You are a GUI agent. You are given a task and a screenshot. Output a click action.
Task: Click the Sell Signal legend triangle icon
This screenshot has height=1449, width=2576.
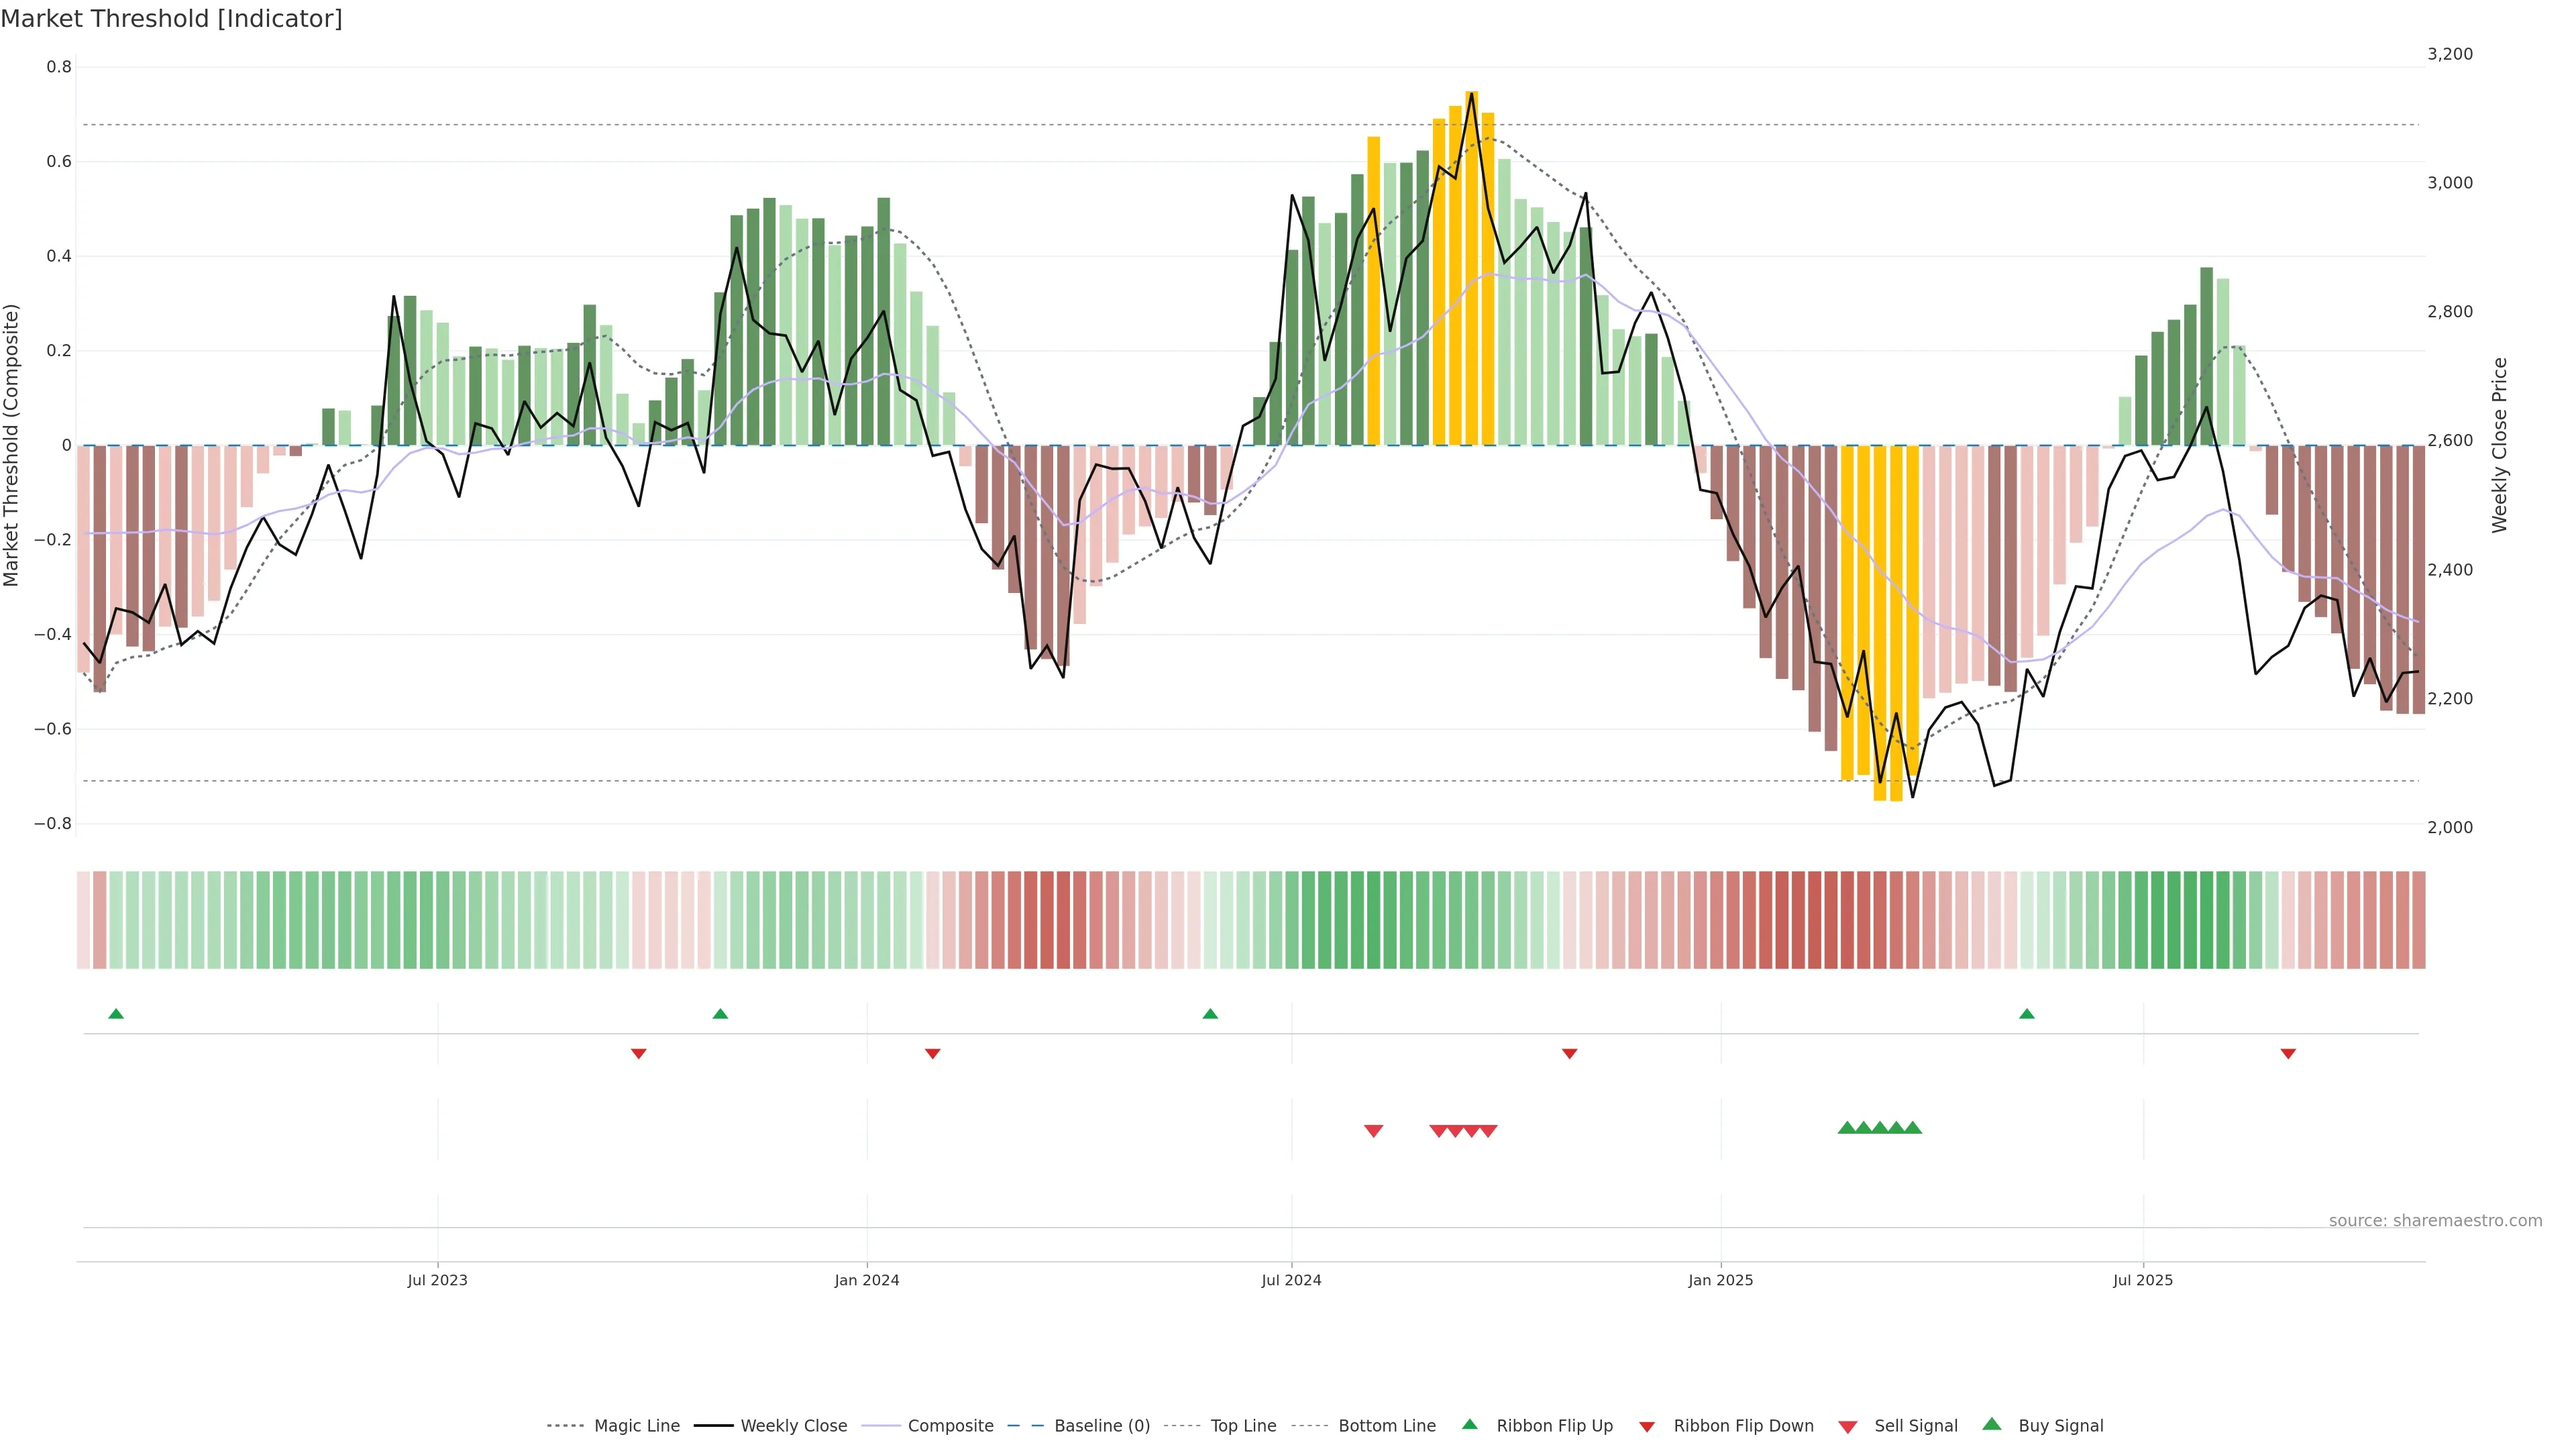1848,1427
